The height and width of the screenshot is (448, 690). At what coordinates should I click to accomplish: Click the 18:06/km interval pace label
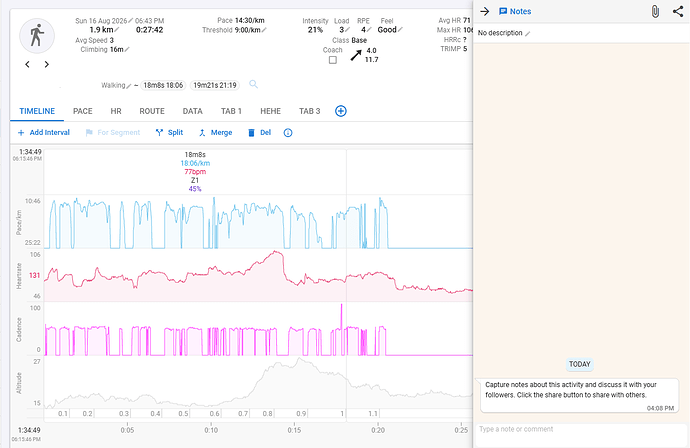(195, 163)
